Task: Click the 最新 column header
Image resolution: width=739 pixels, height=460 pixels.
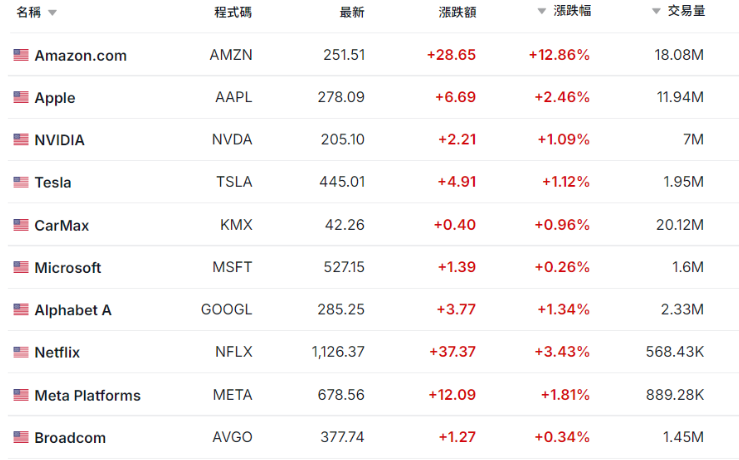Action: (352, 12)
